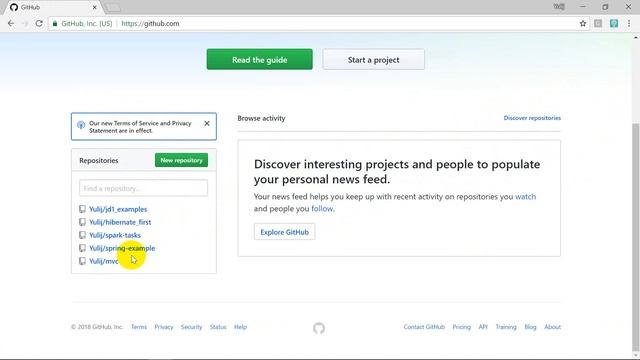The image size is (640, 360).
Task: Close the GitHub browser tab
Action: [x=94, y=7]
